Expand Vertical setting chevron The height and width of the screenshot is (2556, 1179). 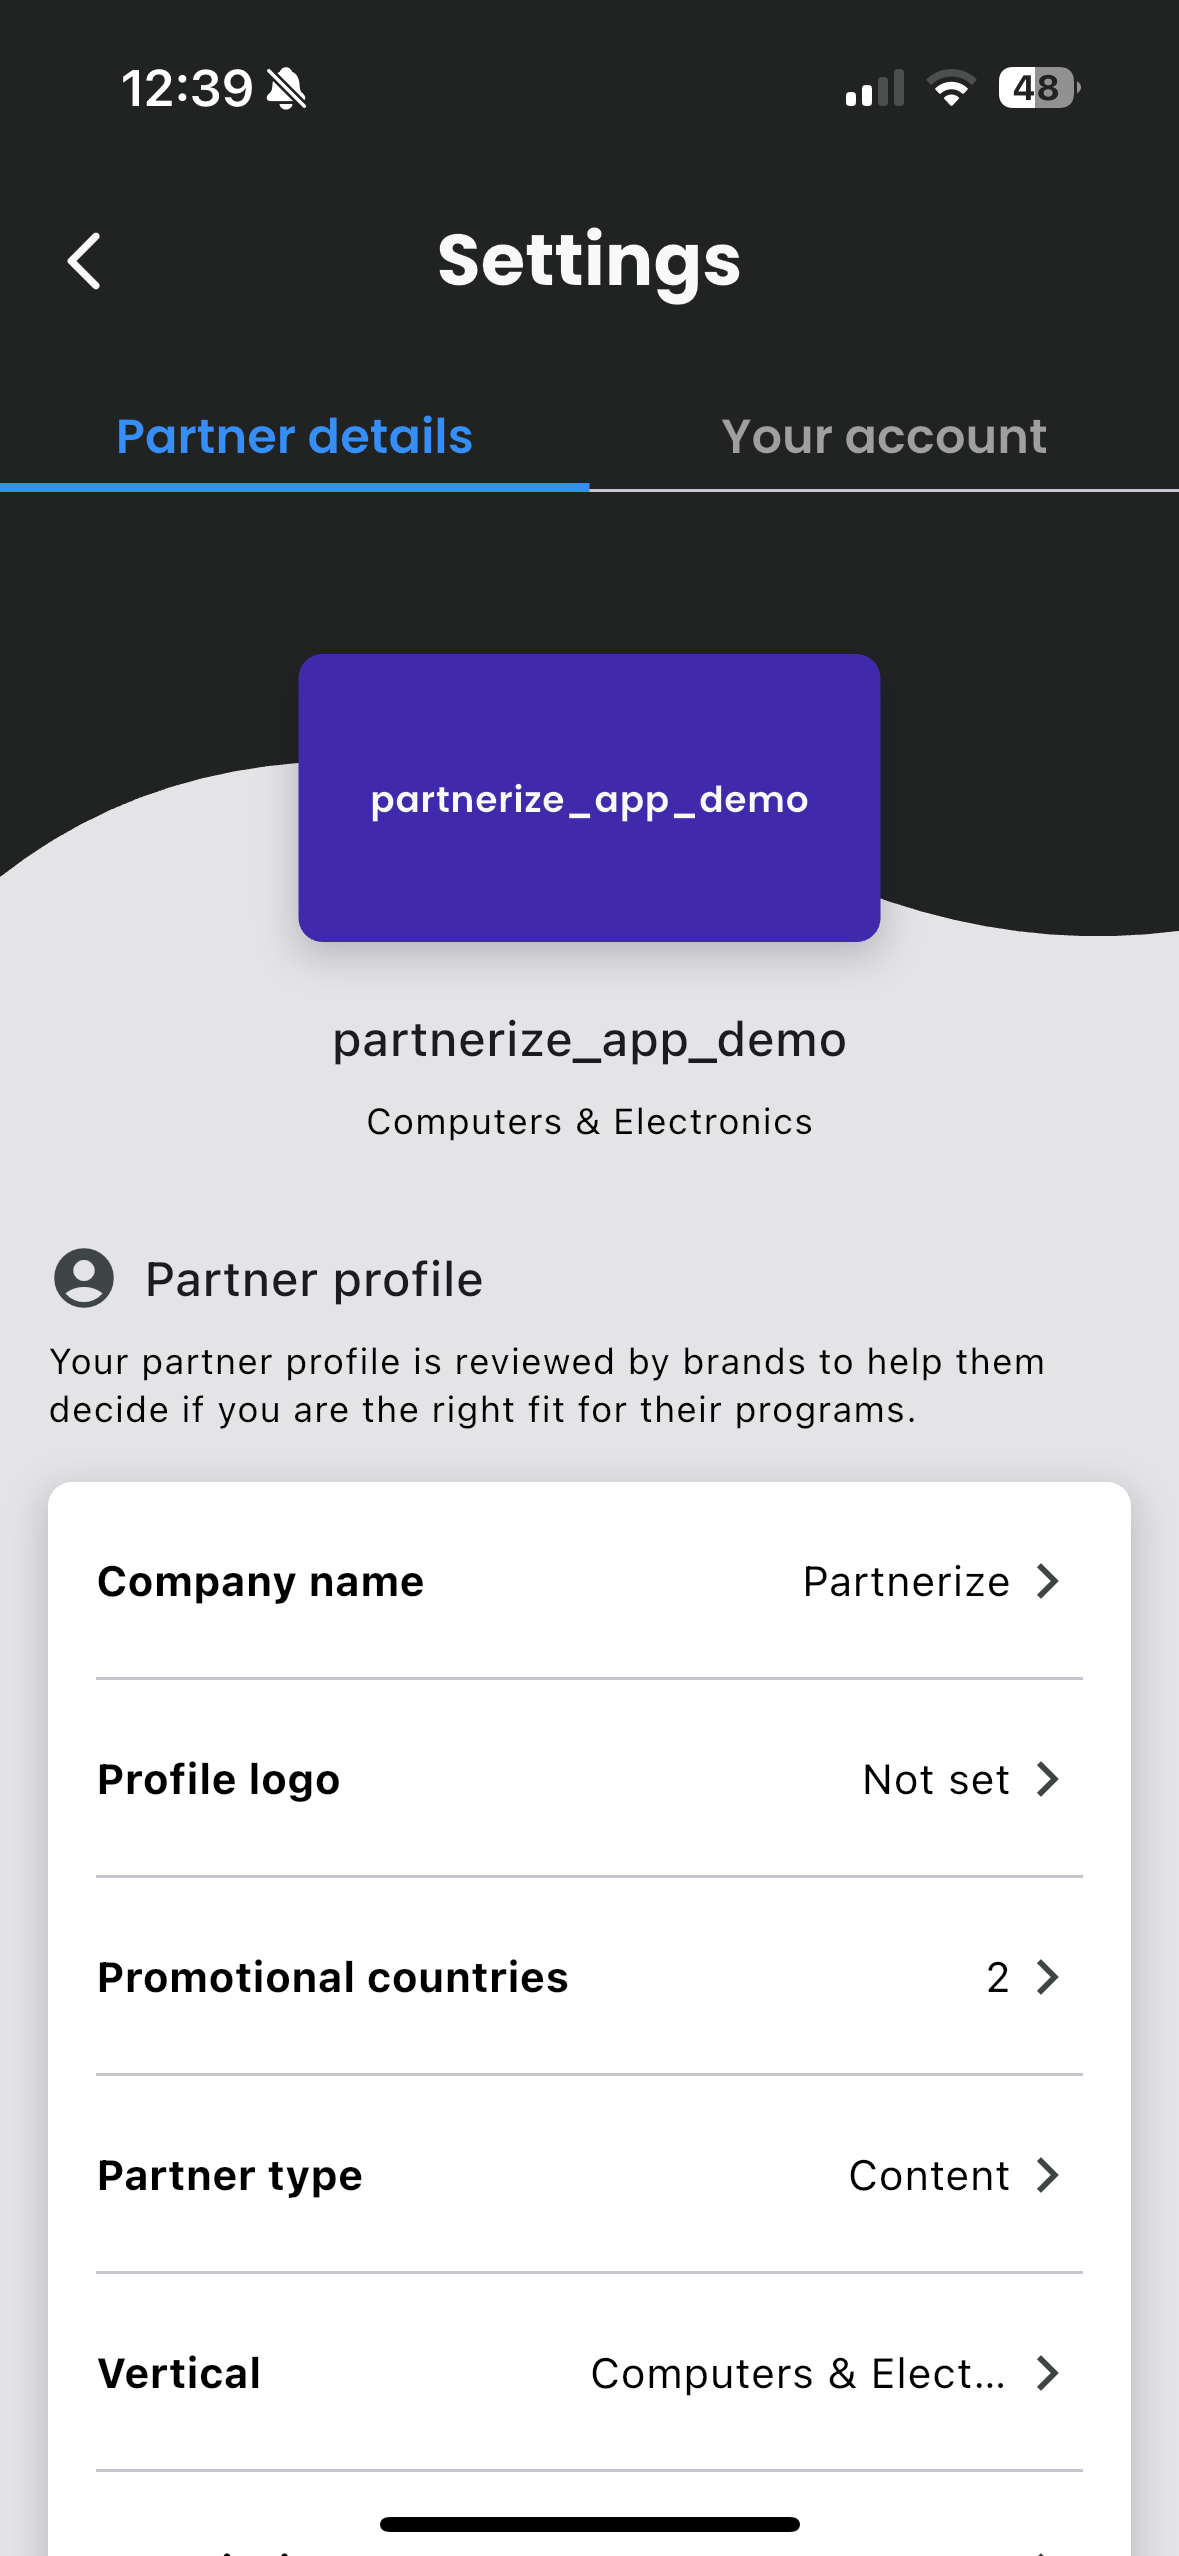[x=1047, y=2373]
